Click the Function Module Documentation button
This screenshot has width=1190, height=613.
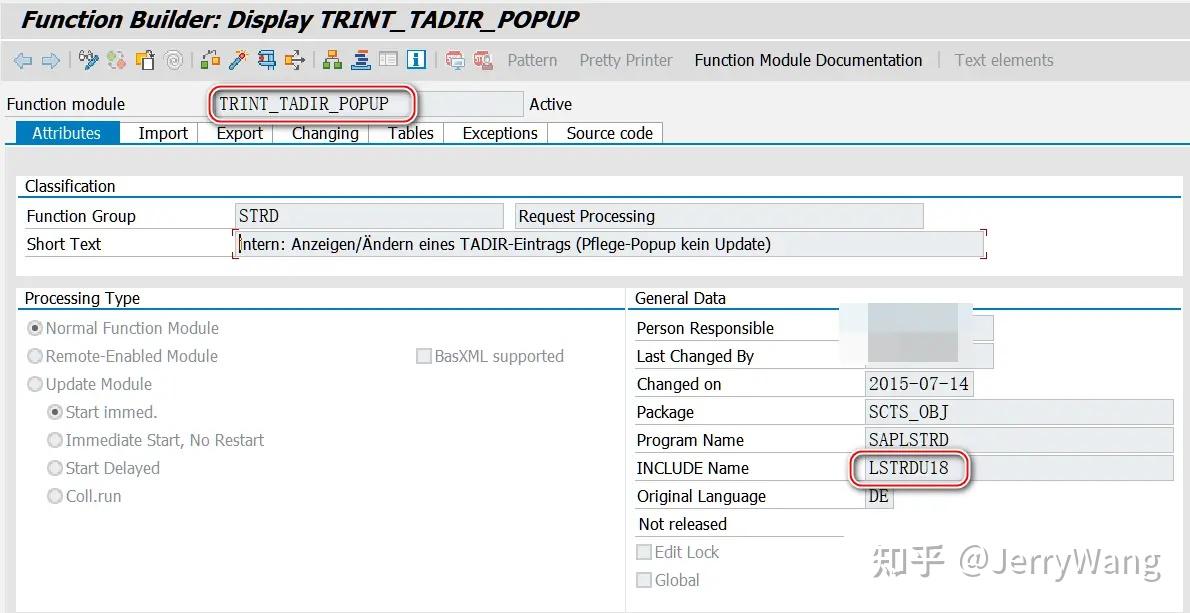point(807,60)
